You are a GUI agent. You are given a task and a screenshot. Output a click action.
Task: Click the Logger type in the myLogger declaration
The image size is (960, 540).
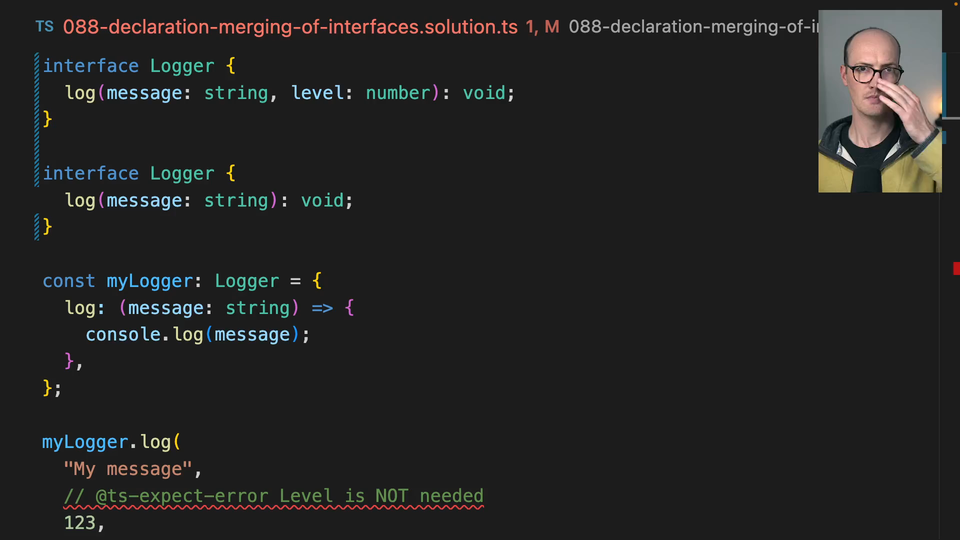click(x=246, y=281)
